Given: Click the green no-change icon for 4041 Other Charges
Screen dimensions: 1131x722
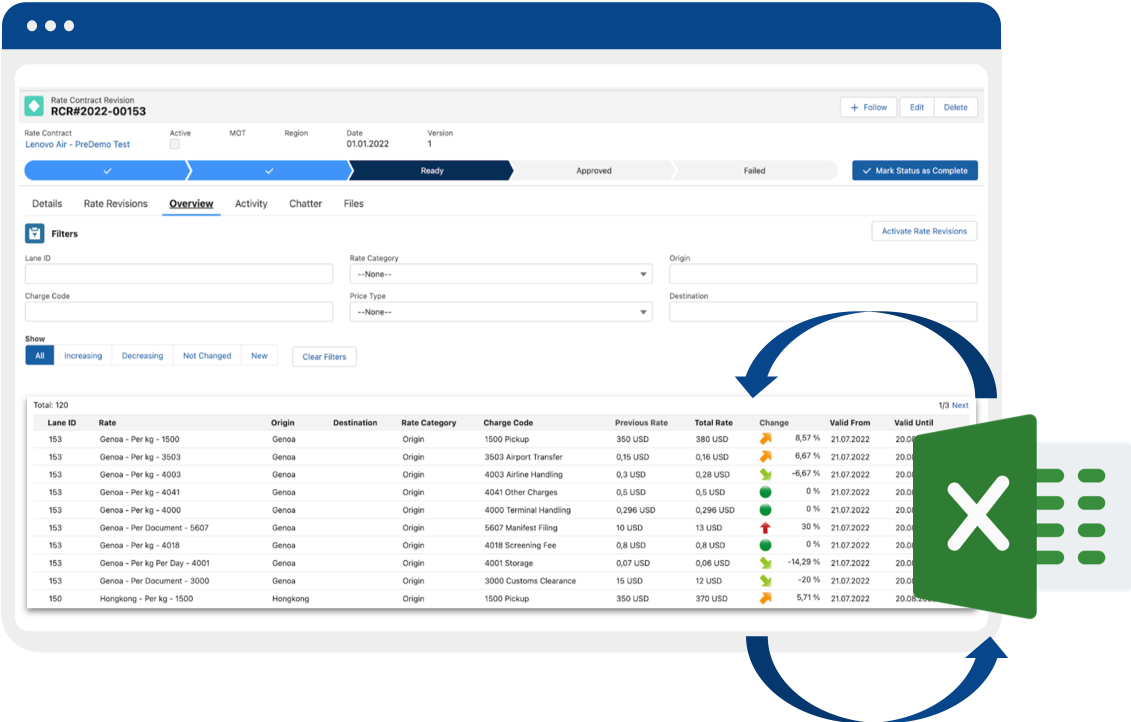Looking at the screenshot, I should click(x=765, y=491).
